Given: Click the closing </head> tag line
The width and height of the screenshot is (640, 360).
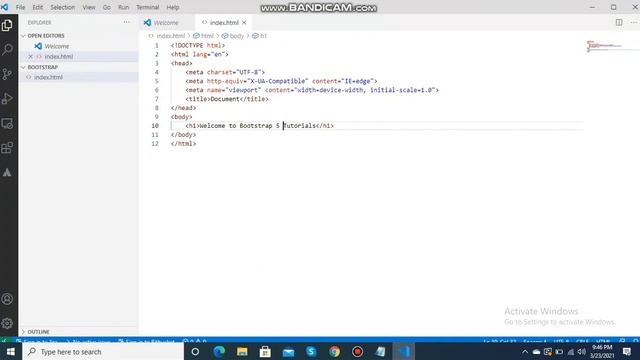Looking at the screenshot, I should (x=183, y=108).
